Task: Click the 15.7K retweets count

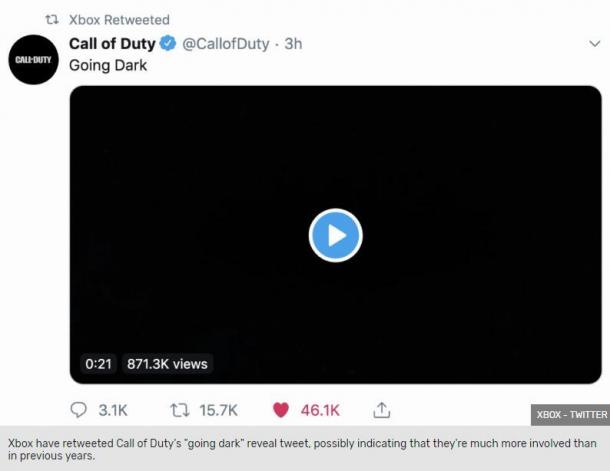Action: pos(218,410)
